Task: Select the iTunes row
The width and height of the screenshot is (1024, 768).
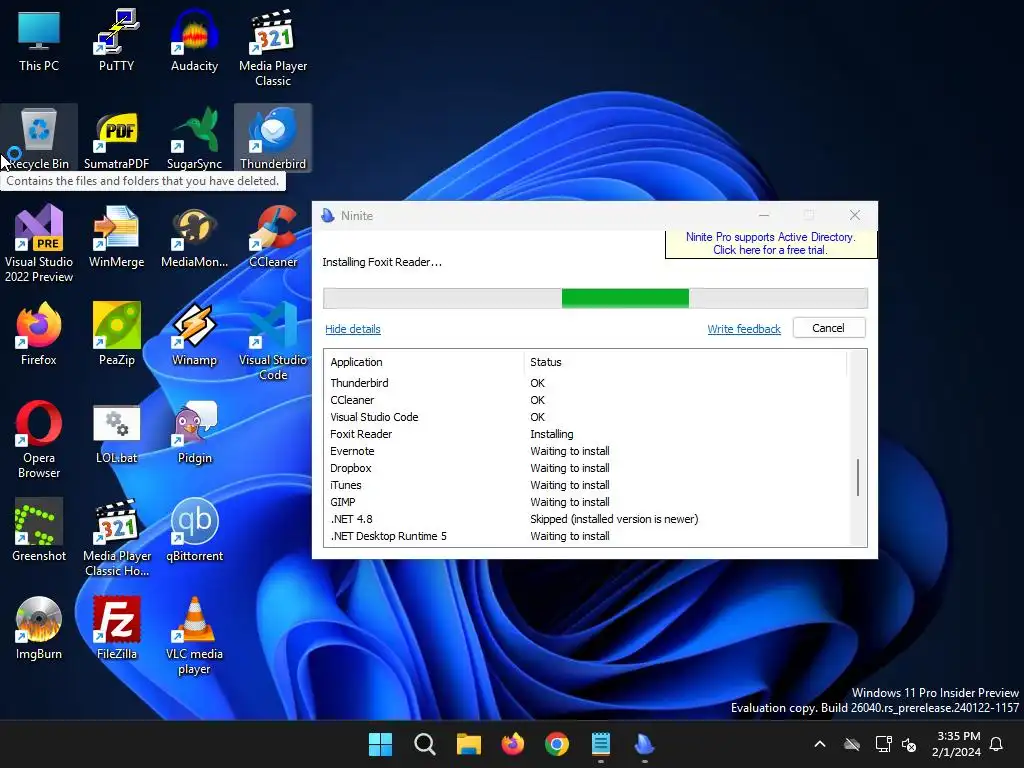Action: pos(588,485)
